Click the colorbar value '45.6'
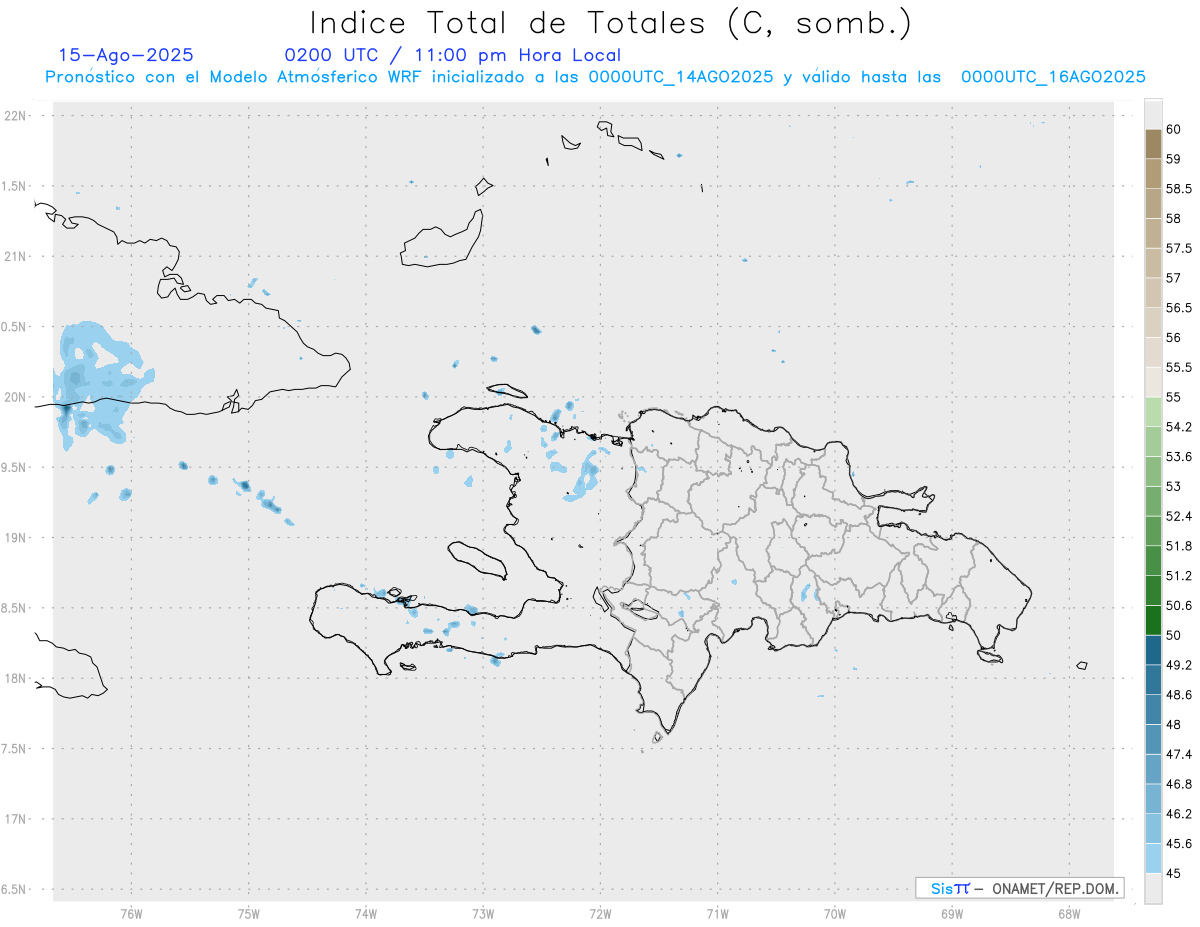This screenshot has height=927, width=1200. [1179, 844]
